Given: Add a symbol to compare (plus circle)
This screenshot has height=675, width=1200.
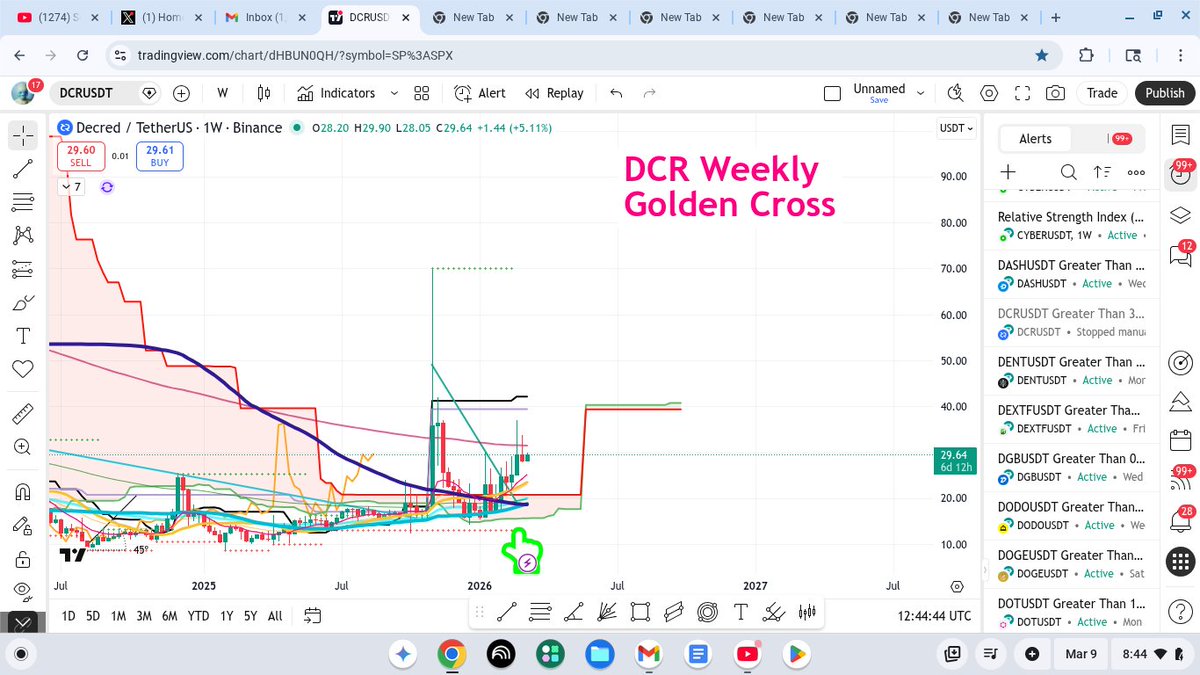Looking at the screenshot, I should [x=182, y=93].
